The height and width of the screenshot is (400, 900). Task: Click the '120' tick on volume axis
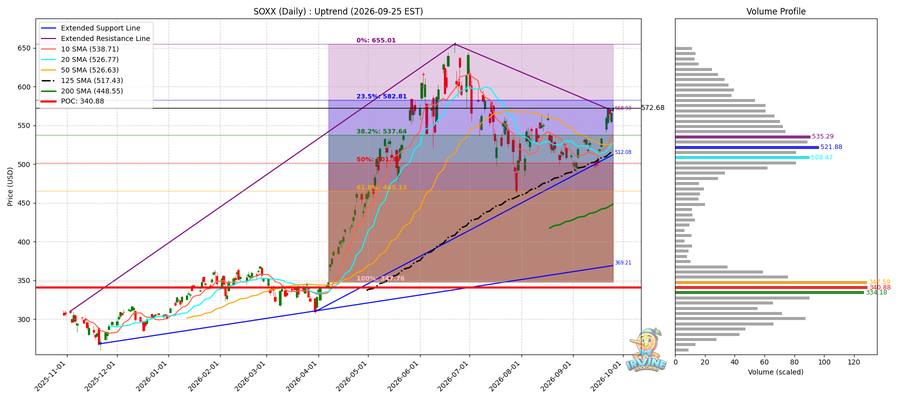[854, 362]
